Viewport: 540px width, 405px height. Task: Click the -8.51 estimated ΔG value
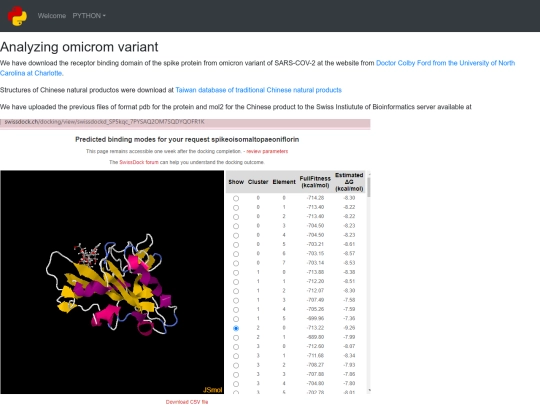coord(349,281)
